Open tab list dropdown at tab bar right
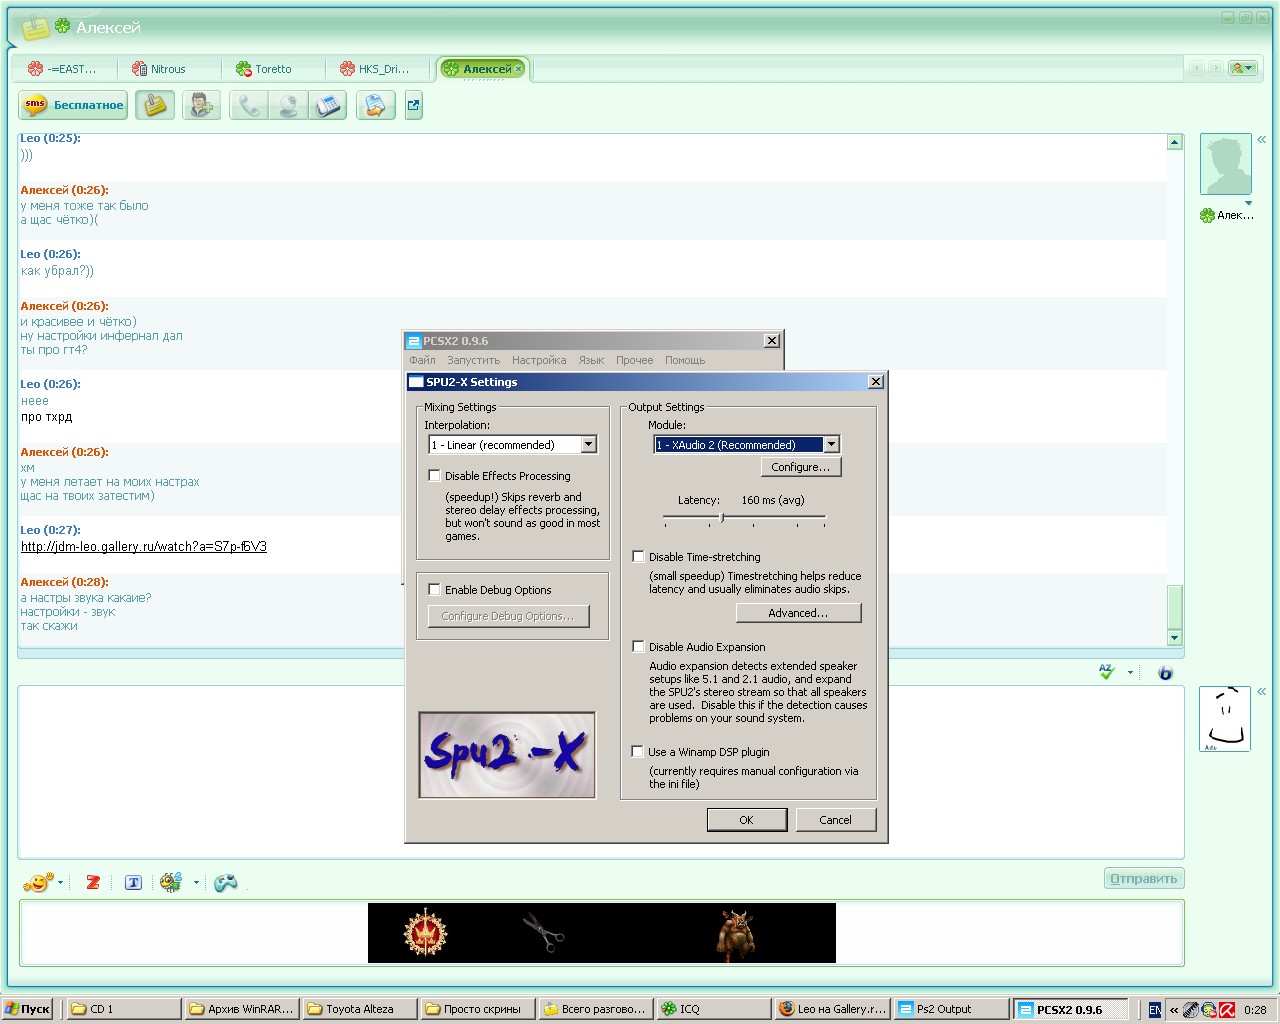 pyautogui.click(x=1243, y=68)
